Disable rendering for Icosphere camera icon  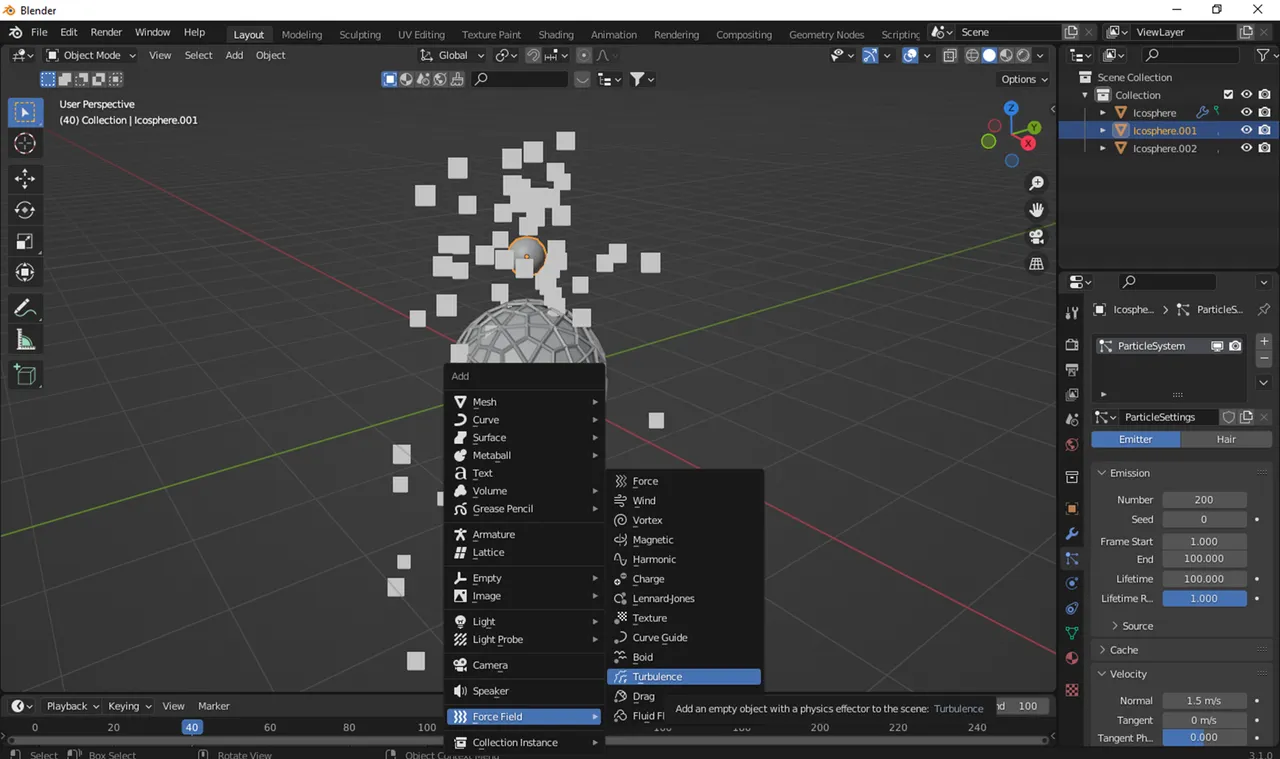1265,113
